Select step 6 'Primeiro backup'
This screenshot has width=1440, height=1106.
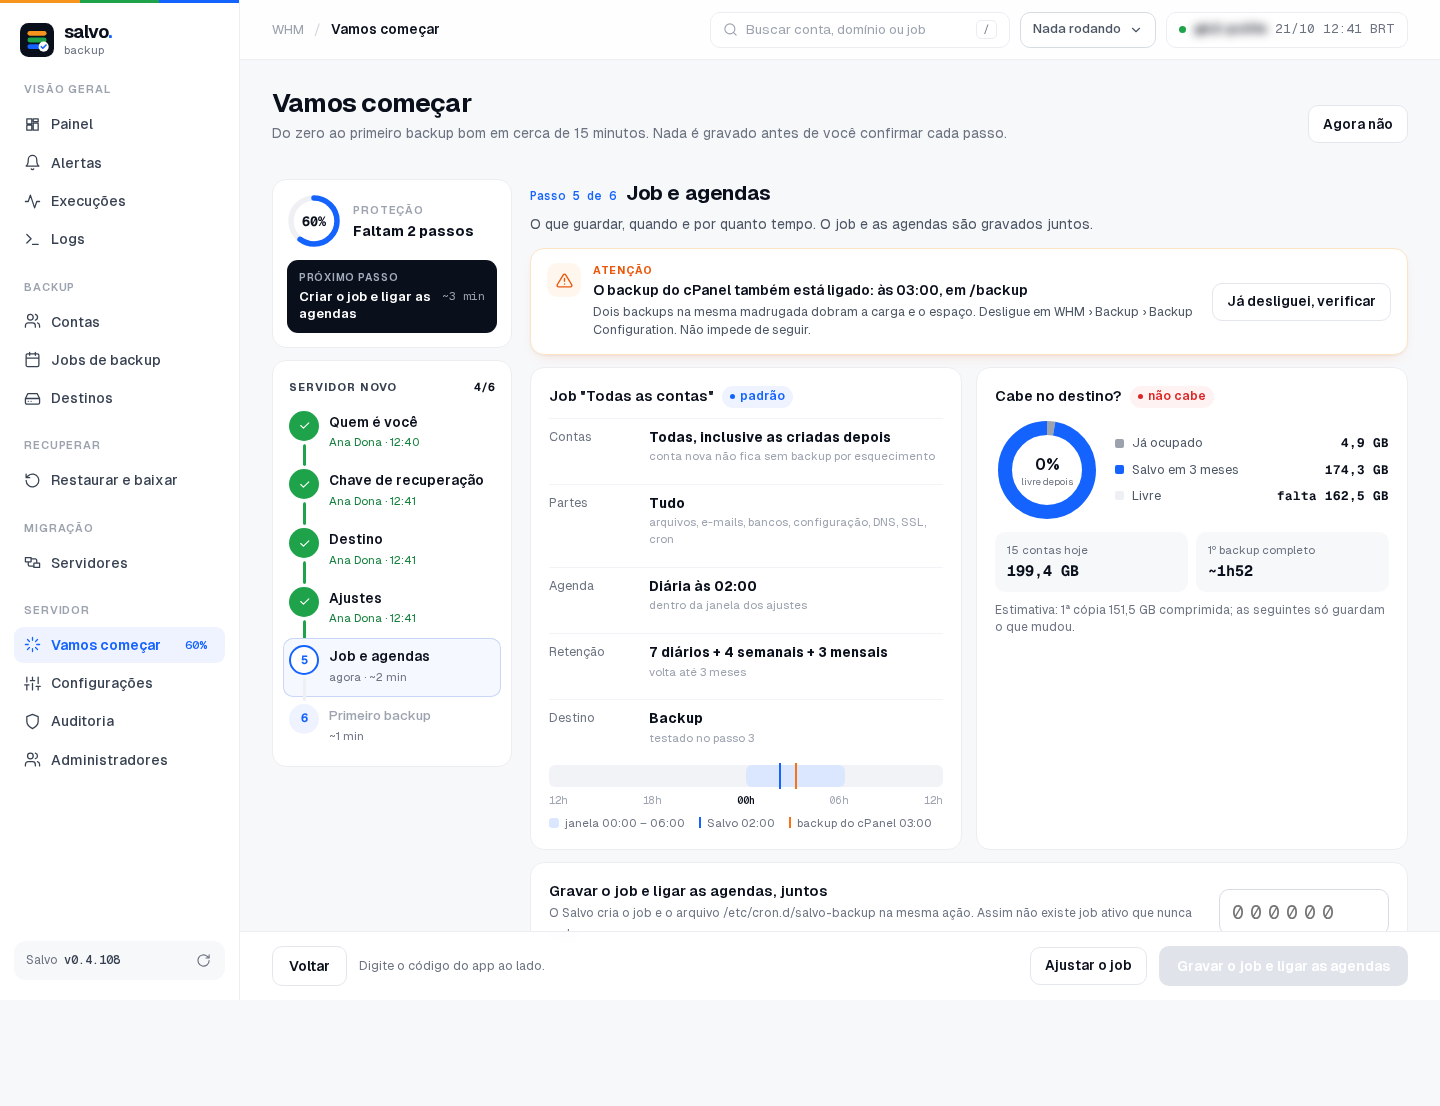[392, 725]
